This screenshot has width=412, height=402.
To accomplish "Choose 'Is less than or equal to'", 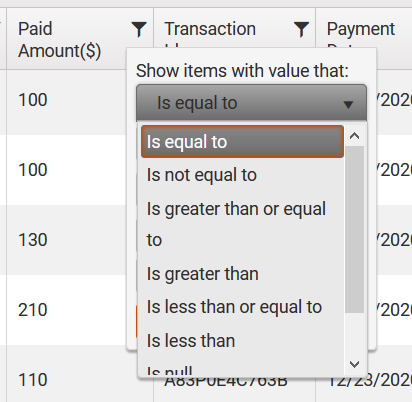I will [x=242, y=307].
